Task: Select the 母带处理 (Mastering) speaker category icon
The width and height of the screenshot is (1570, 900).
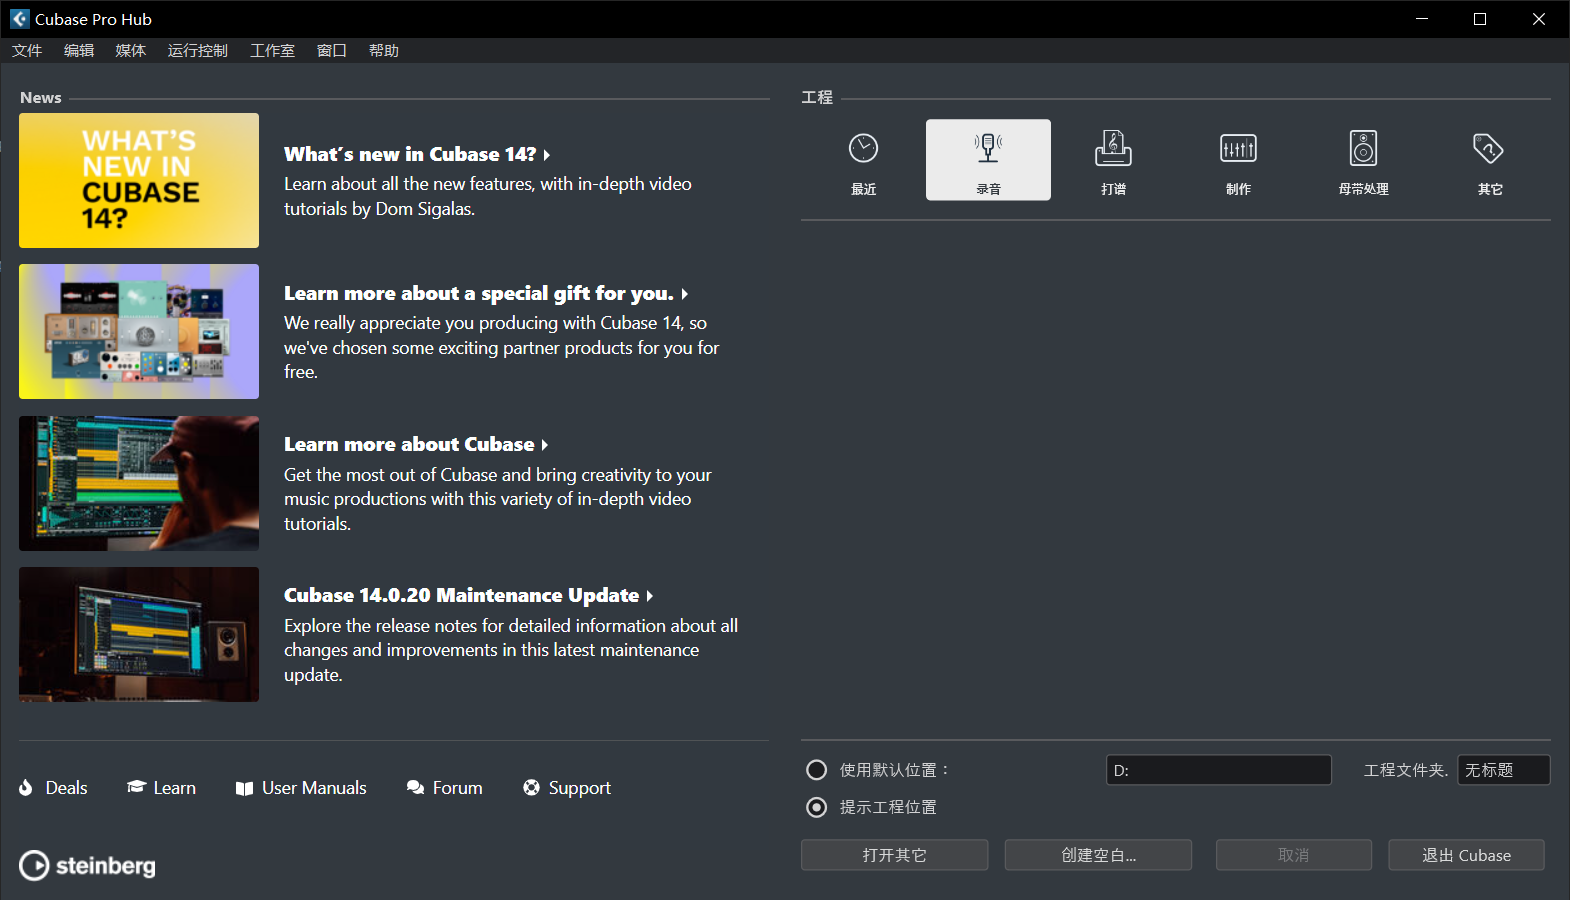Action: point(1363,160)
